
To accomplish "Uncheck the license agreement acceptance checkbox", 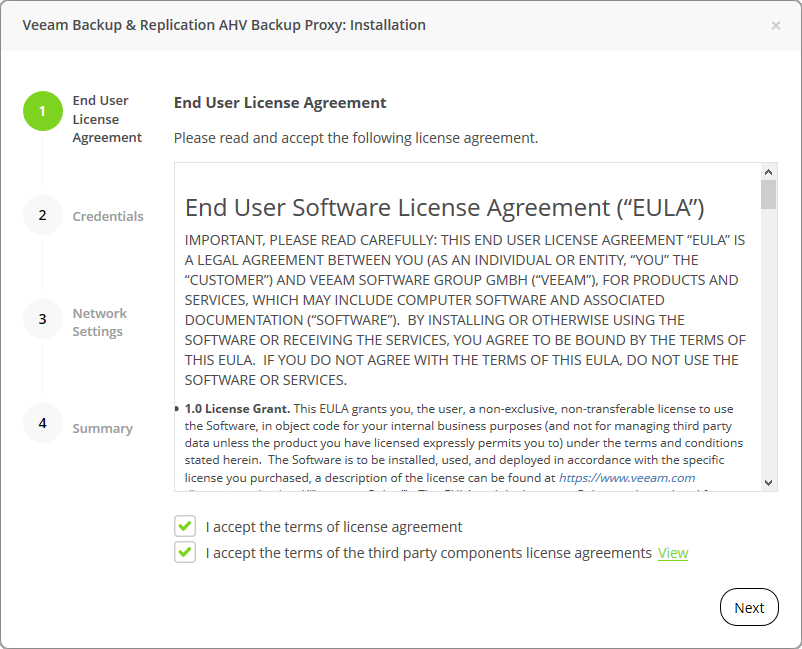I will pyautogui.click(x=185, y=527).
